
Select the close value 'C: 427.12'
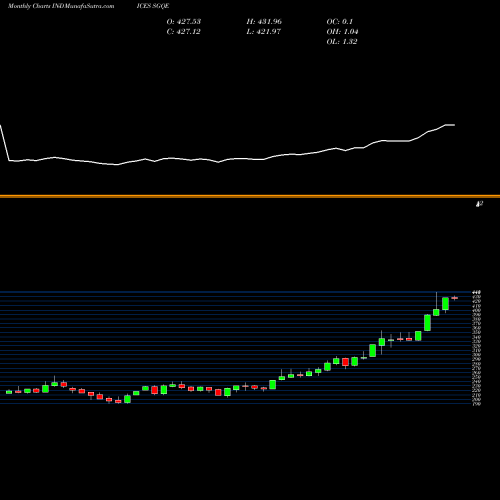click(184, 32)
